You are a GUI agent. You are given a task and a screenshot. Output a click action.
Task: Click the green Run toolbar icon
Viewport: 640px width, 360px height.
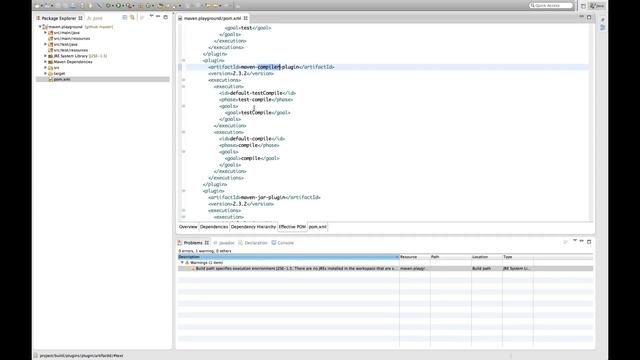tap(118, 6)
